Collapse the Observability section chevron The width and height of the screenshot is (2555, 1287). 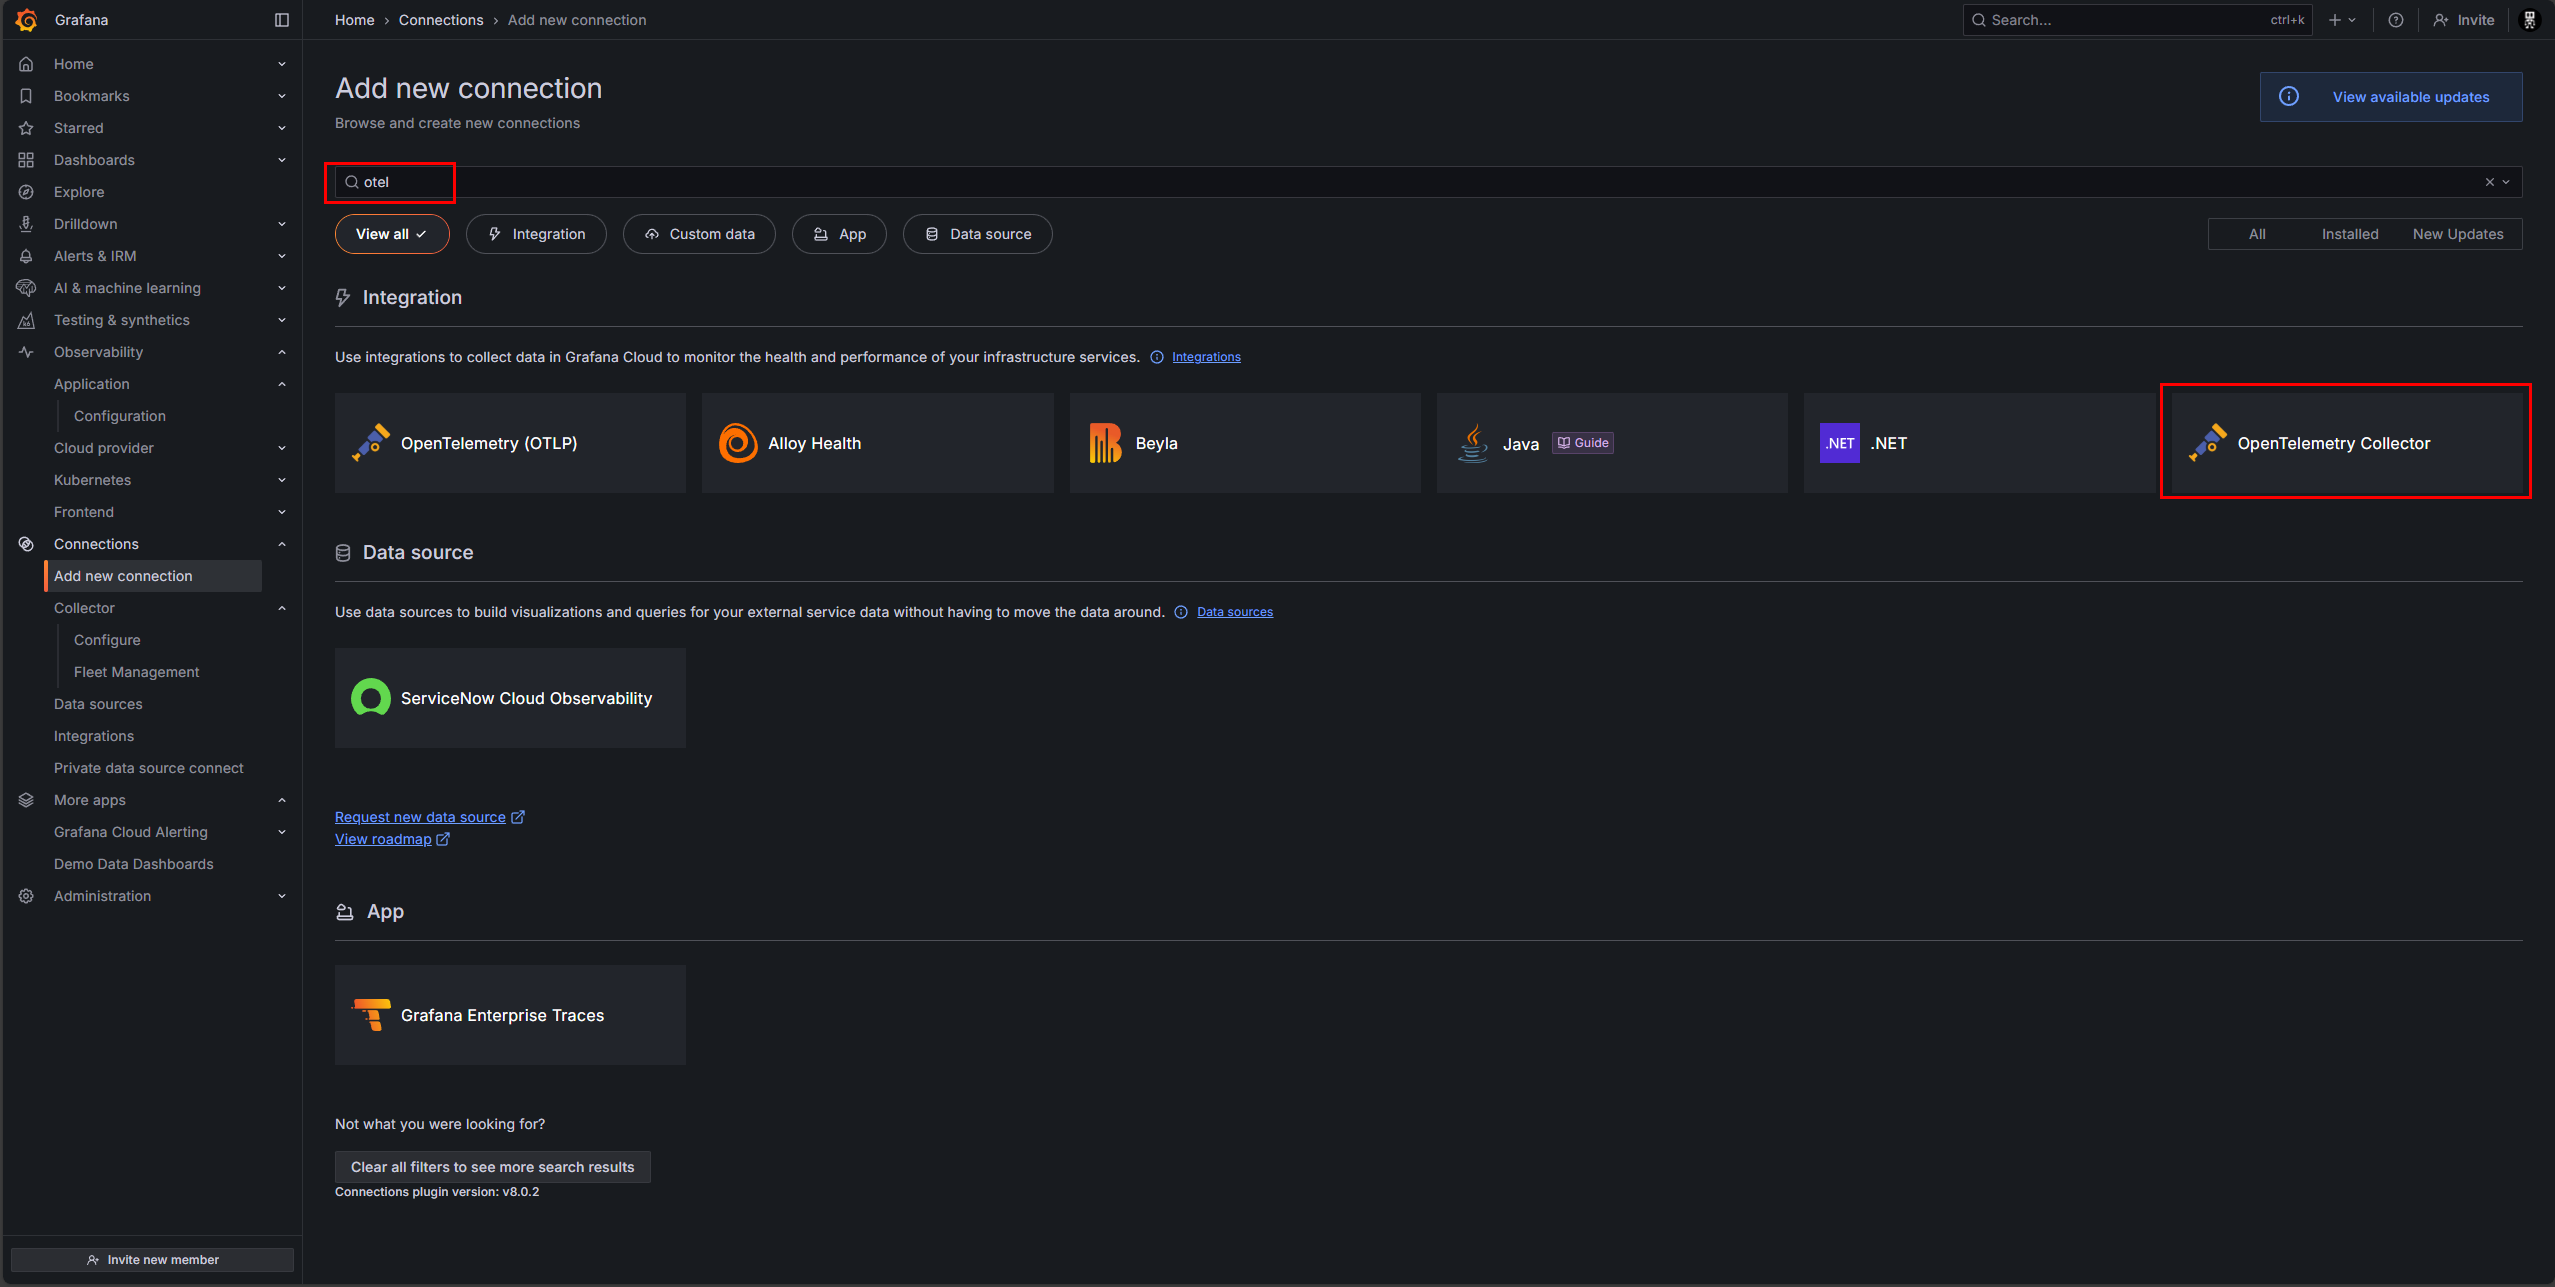click(282, 352)
